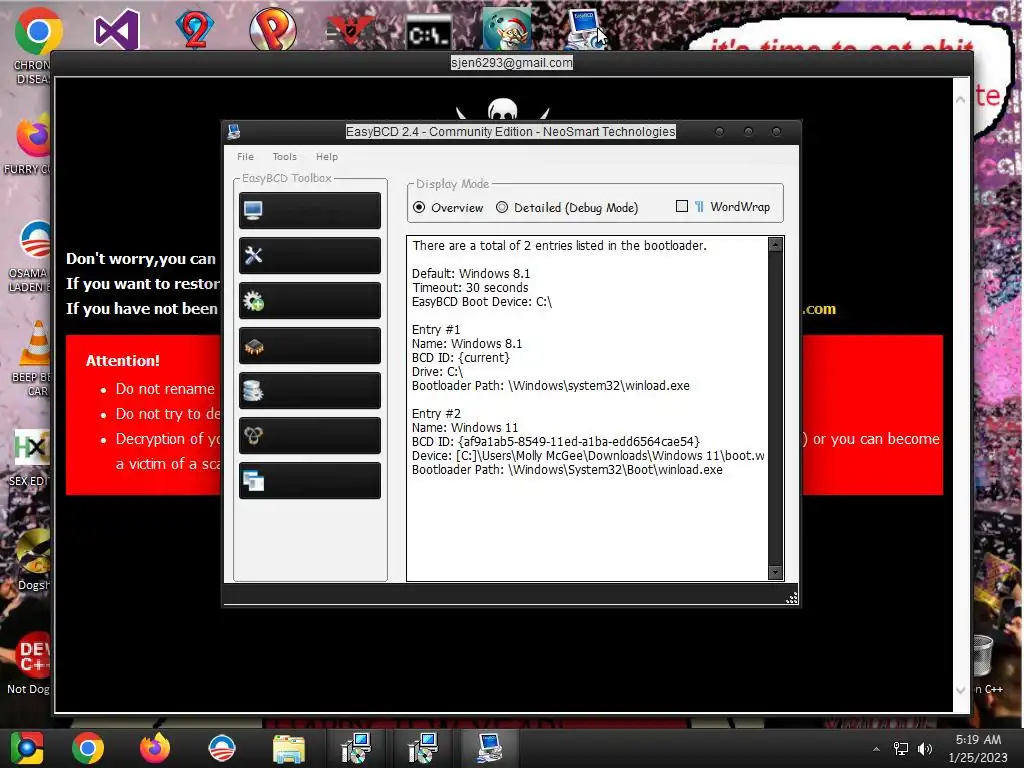Open Edit Boot Menu wrench button
1024x768 pixels.
pos(310,255)
